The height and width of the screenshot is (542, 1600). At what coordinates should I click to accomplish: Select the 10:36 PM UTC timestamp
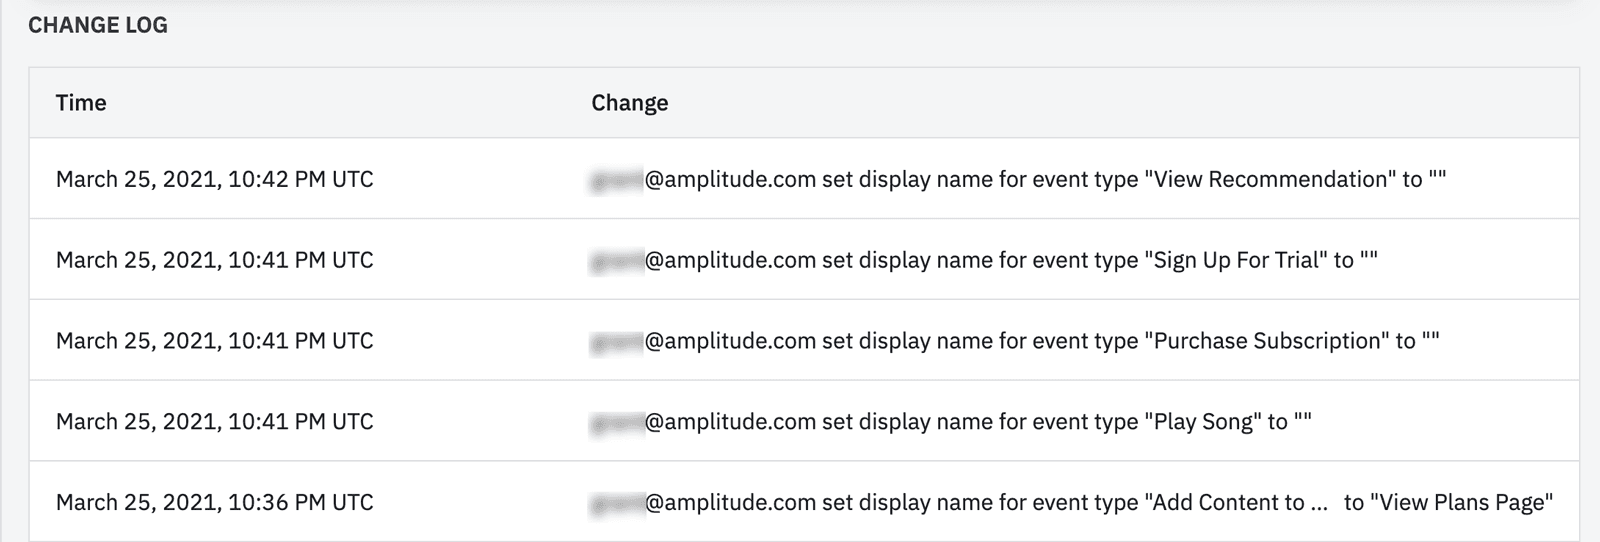214,502
